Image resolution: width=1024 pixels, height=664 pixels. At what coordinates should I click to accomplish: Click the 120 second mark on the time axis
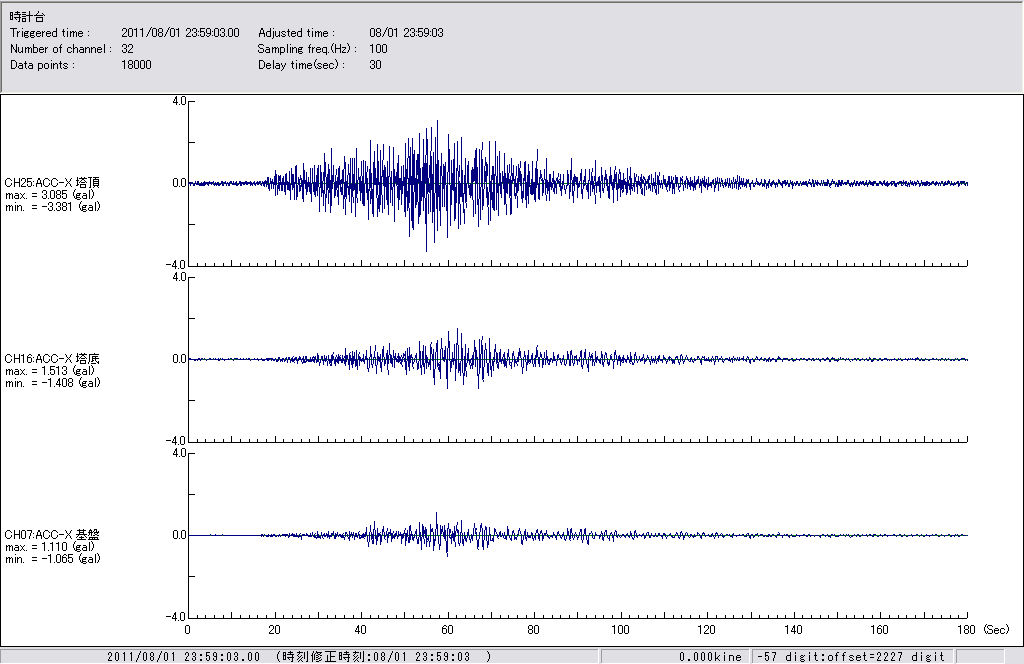click(707, 630)
